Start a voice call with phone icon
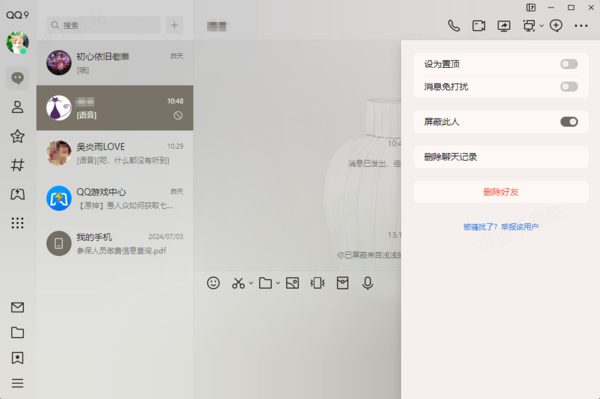The height and width of the screenshot is (399, 600). 454,26
